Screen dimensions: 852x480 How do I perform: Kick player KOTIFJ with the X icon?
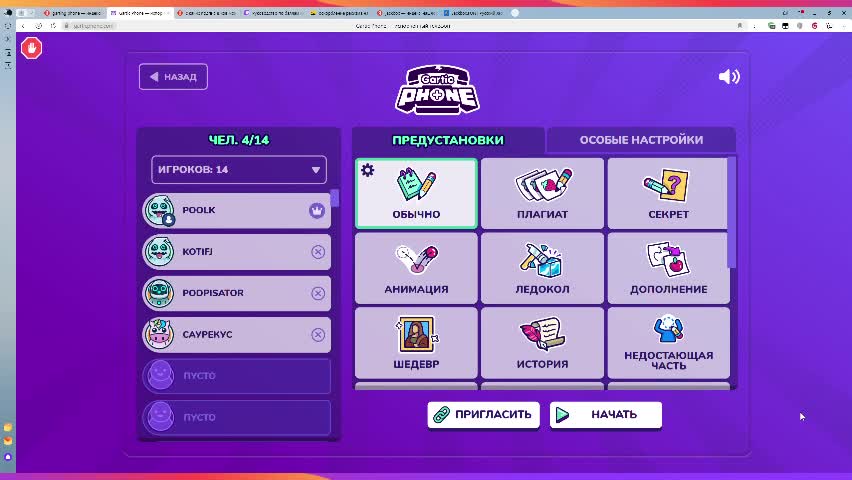pos(318,252)
